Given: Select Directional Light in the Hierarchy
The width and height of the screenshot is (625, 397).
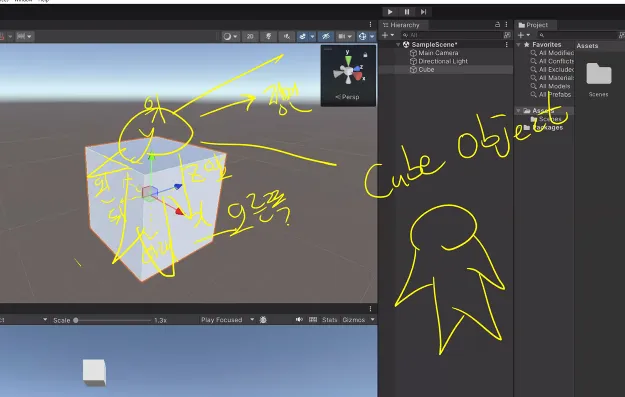Looking at the screenshot, I should 443,61.
